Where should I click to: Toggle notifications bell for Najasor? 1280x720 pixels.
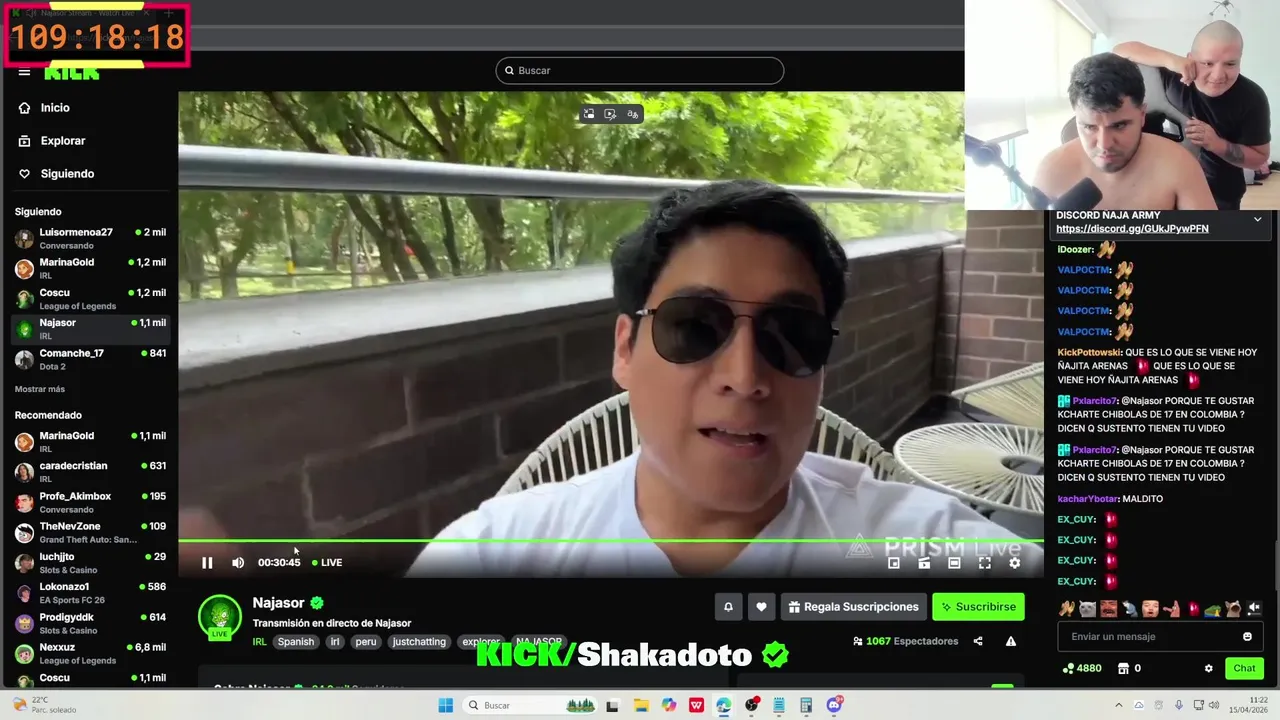click(x=728, y=607)
